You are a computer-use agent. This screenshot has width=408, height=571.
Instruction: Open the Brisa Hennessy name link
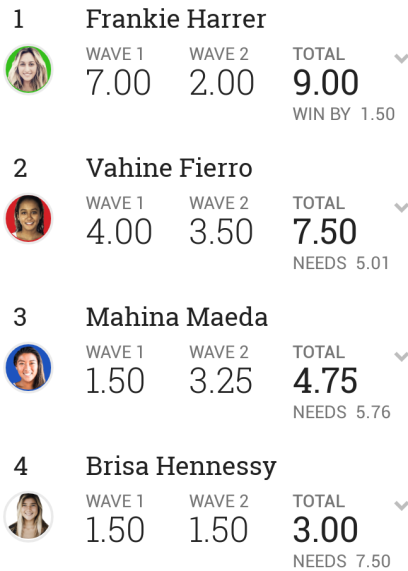pyautogui.click(x=181, y=466)
